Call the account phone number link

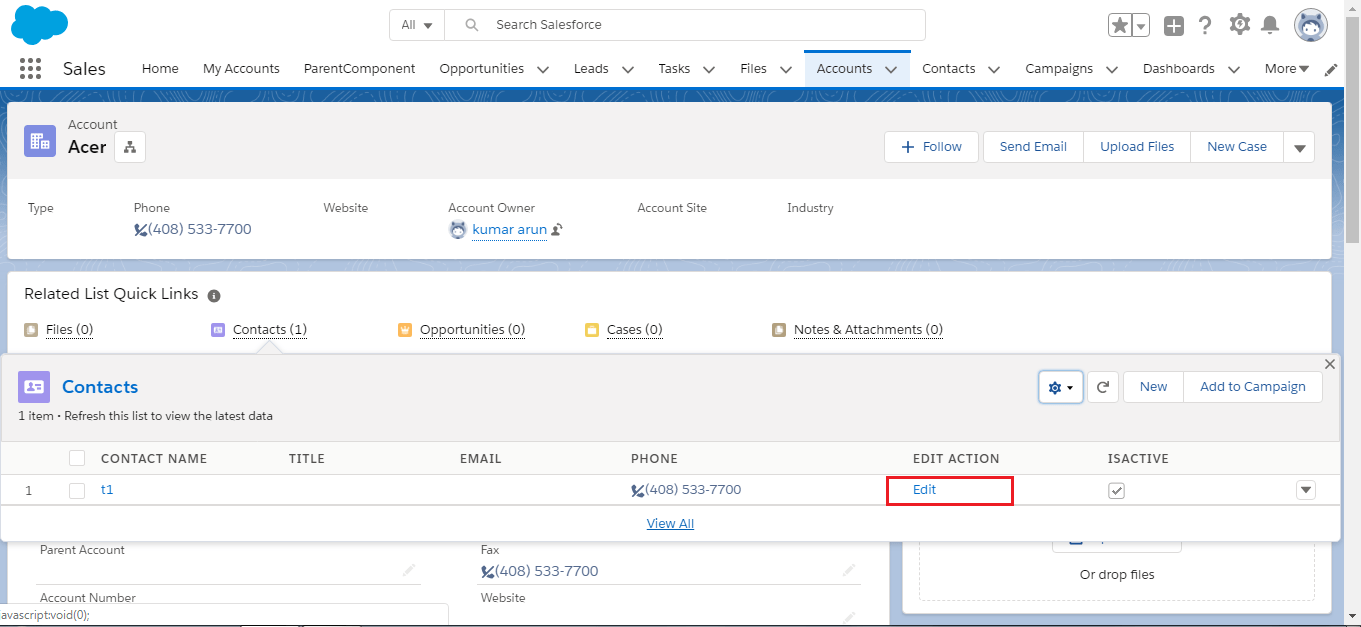(200, 229)
